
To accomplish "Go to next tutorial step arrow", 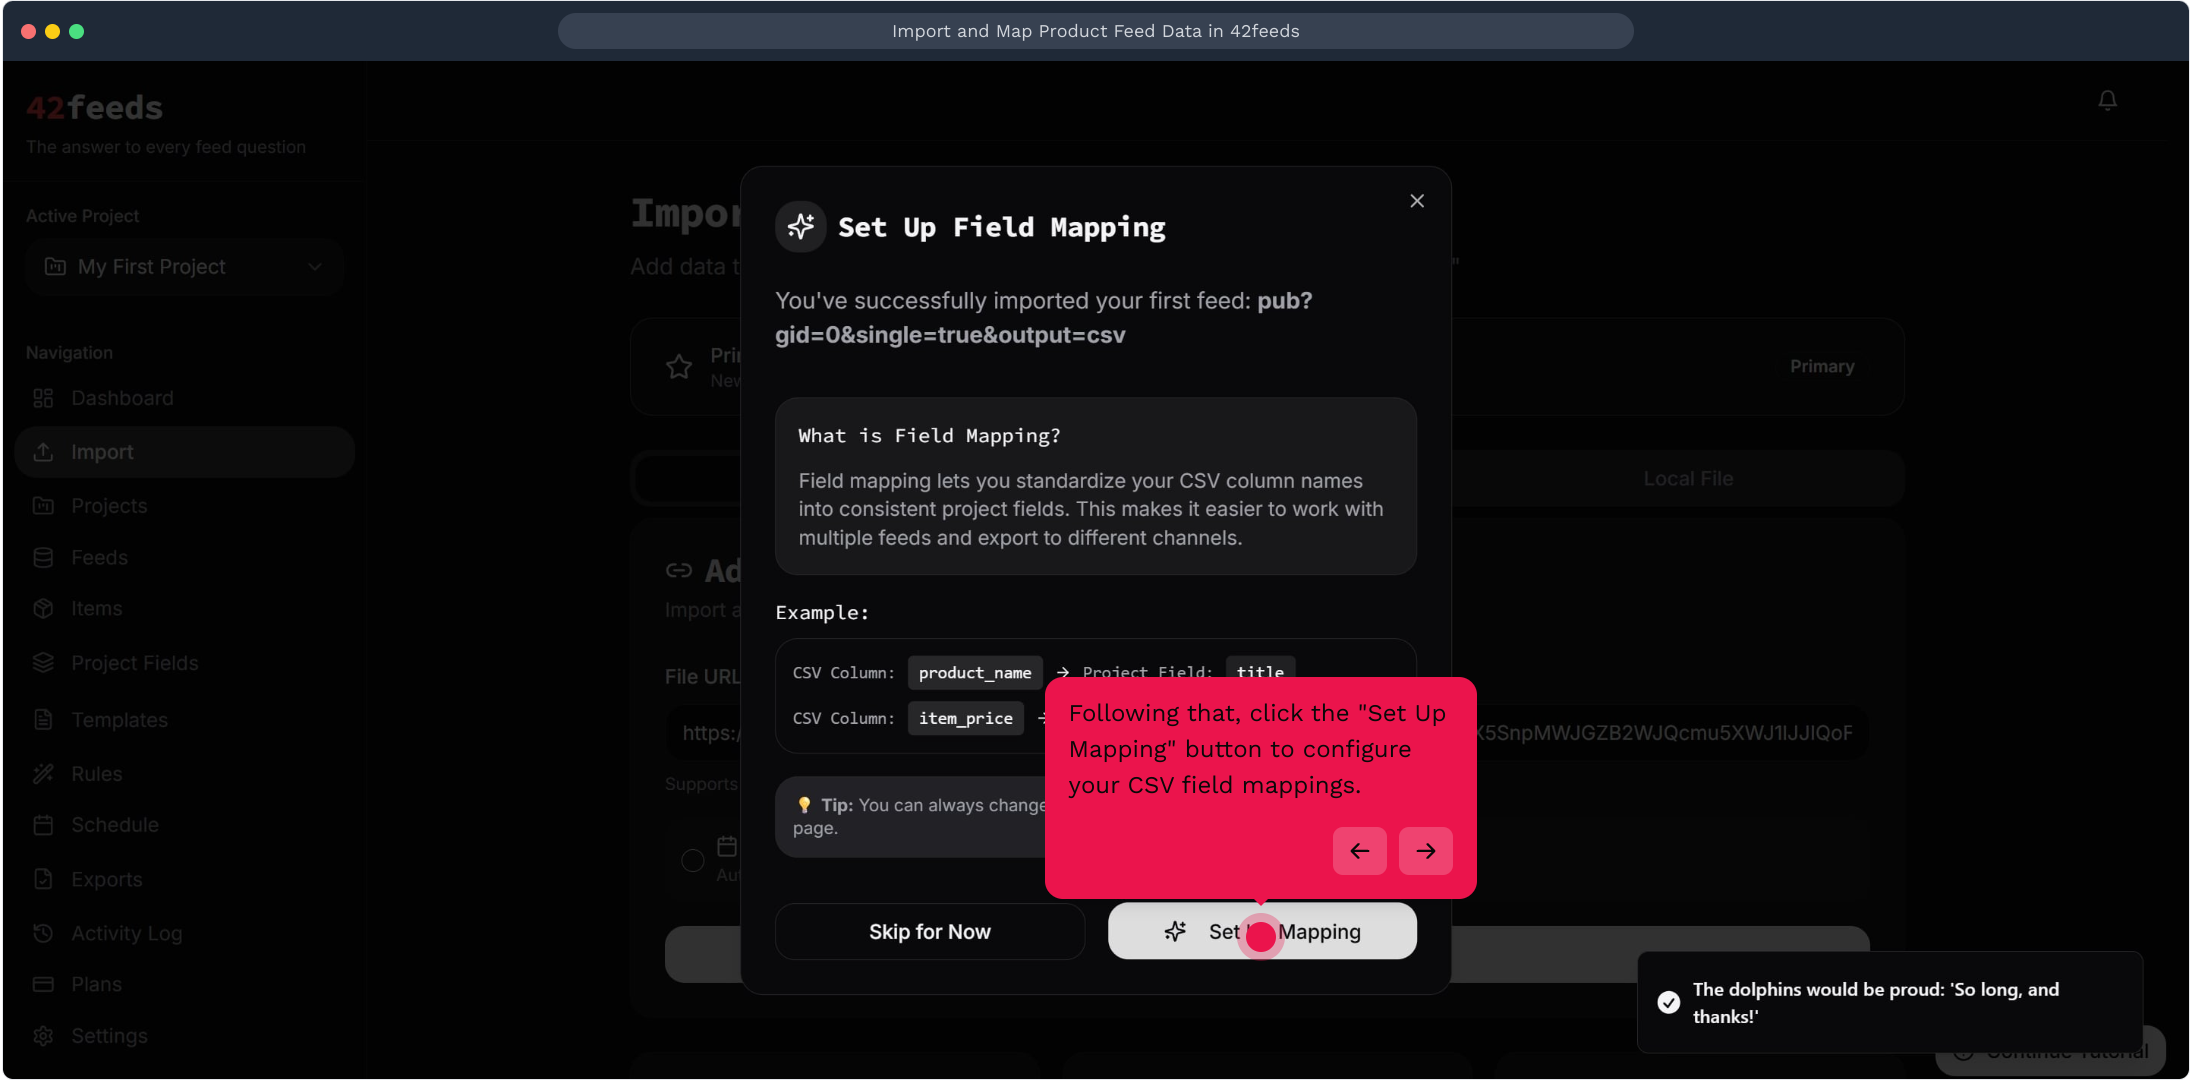I will coord(1425,851).
